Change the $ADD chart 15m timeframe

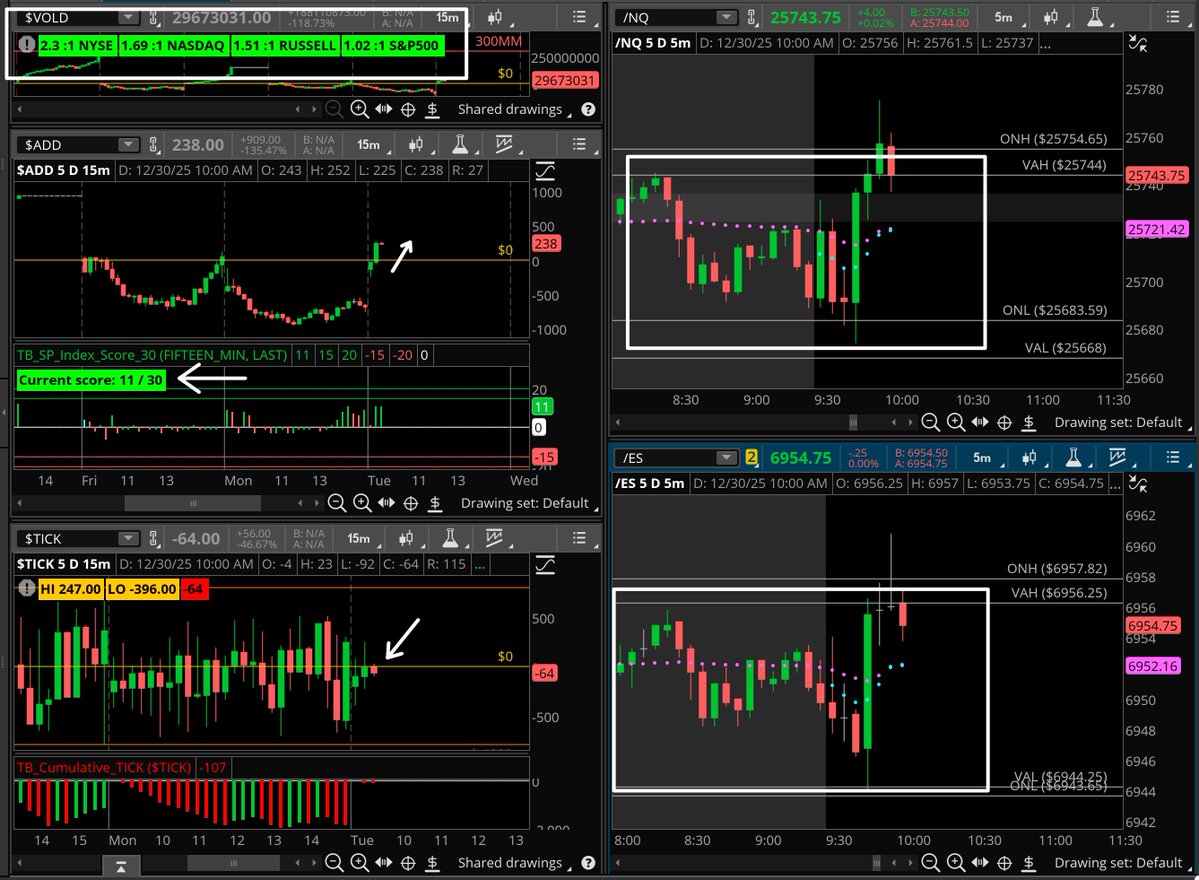(369, 145)
